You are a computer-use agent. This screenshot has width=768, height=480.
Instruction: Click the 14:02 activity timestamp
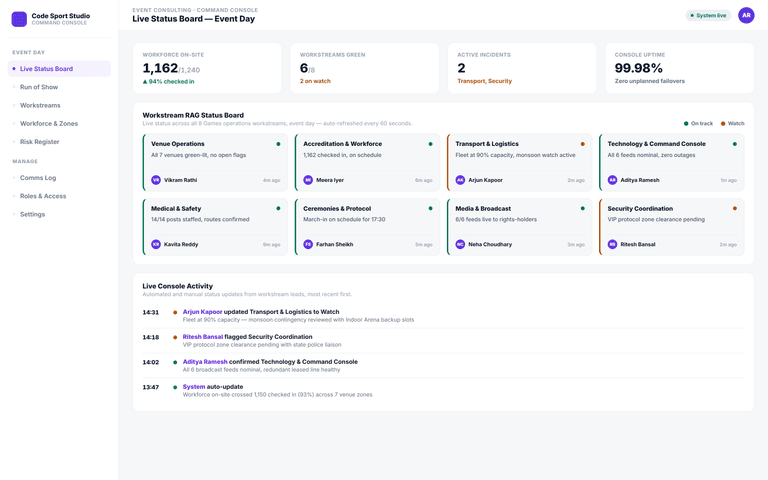151,362
